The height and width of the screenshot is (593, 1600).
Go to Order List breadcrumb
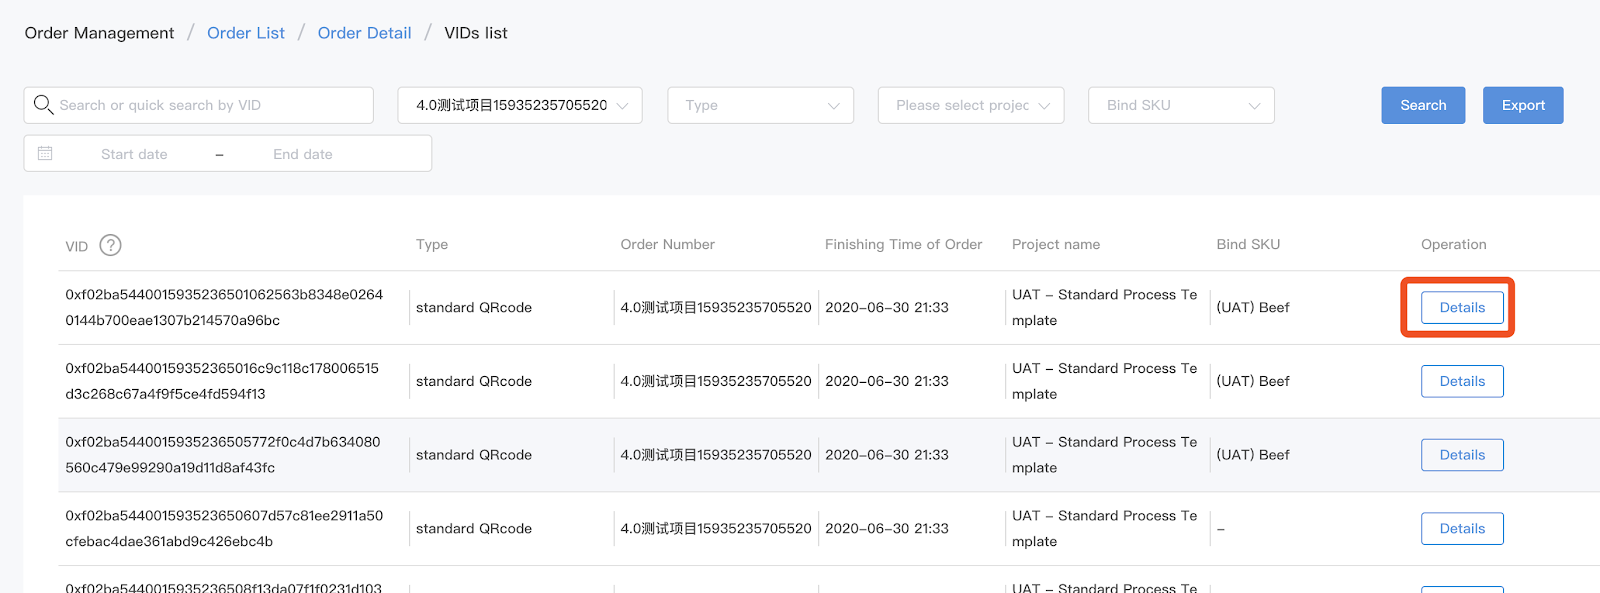click(x=246, y=33)
